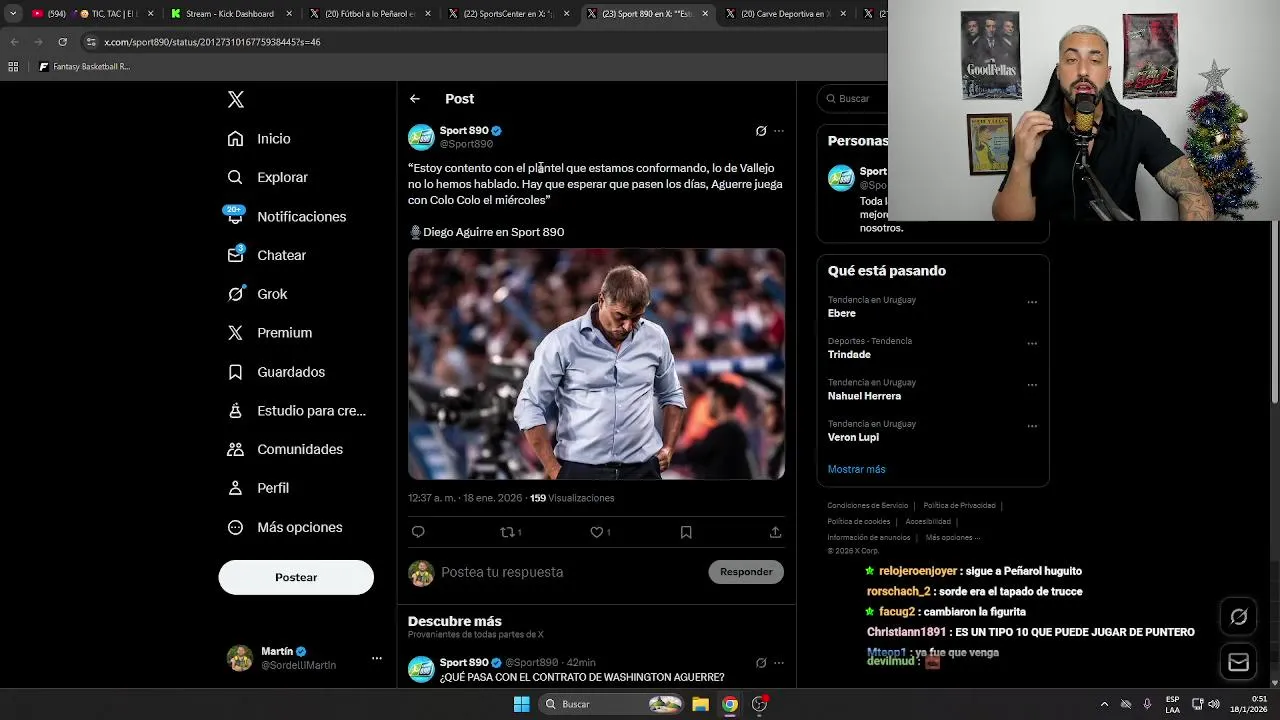Click Mostrar más under trends
1280x720 pixels.
pyautogui.click(x=856, y=469)
